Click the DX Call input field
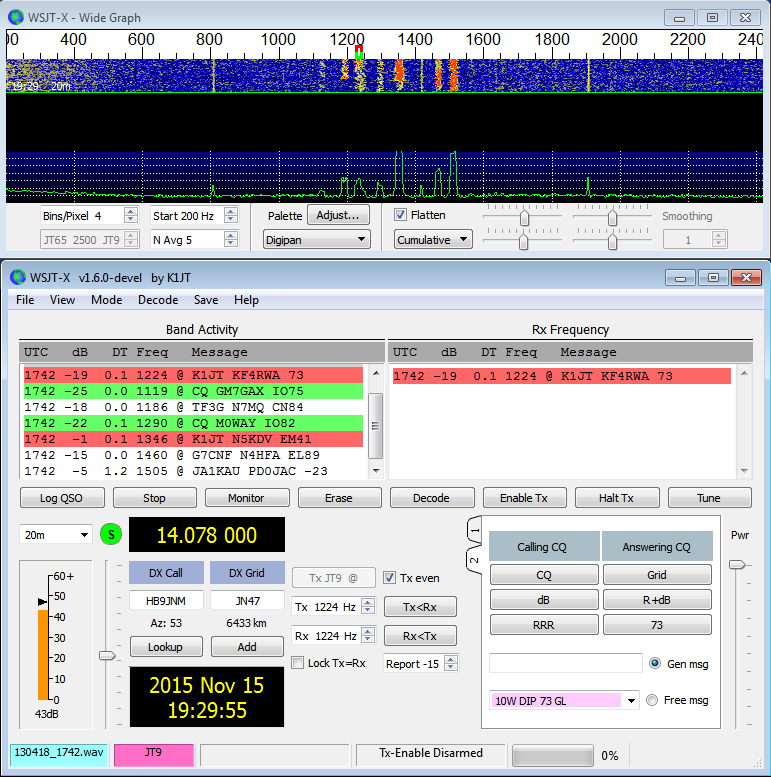Image resolution: width=771 pixels, height=777 pixels. tap(166, 600)
